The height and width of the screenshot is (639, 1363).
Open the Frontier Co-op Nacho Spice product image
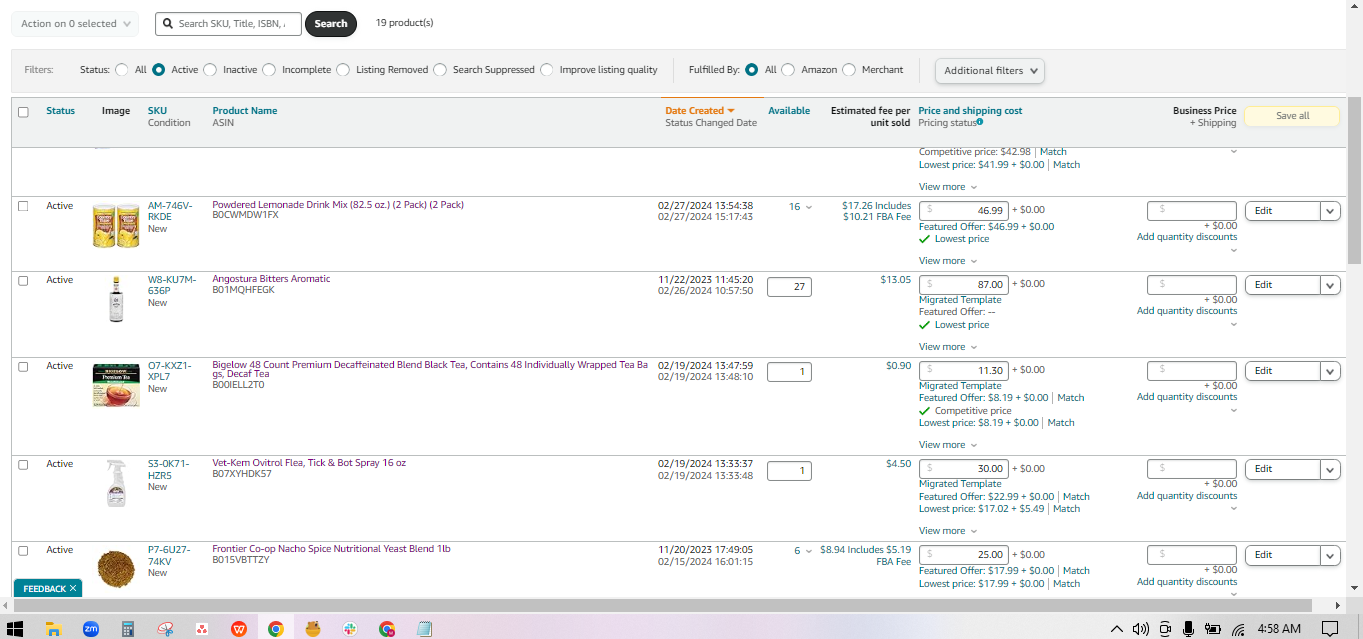pos(116,569)
